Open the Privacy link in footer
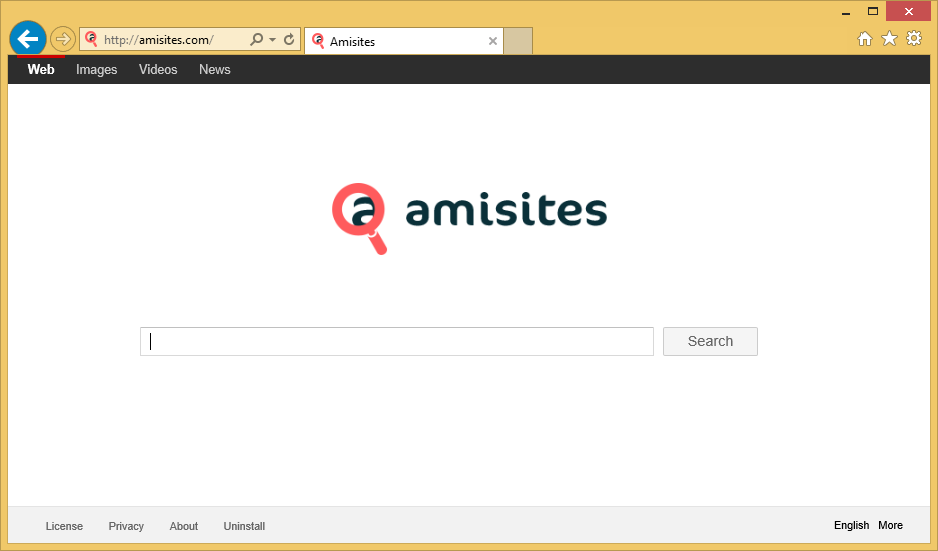This screenshot has width=938, height=551. (x=126, y=526)
